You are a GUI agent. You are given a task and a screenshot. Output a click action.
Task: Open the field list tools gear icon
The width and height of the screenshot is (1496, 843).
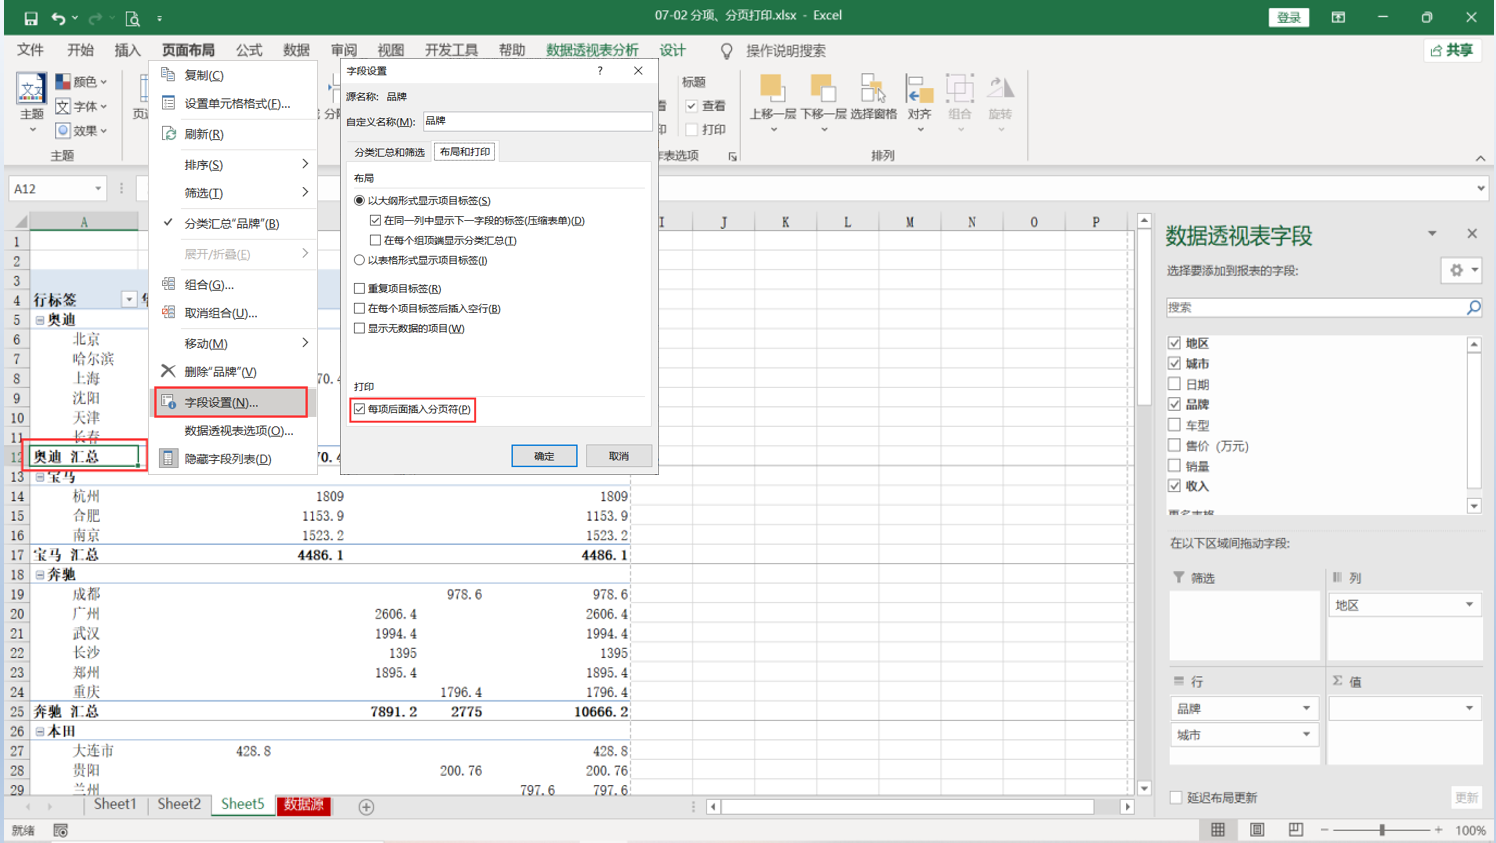(x=1461, y=270)
